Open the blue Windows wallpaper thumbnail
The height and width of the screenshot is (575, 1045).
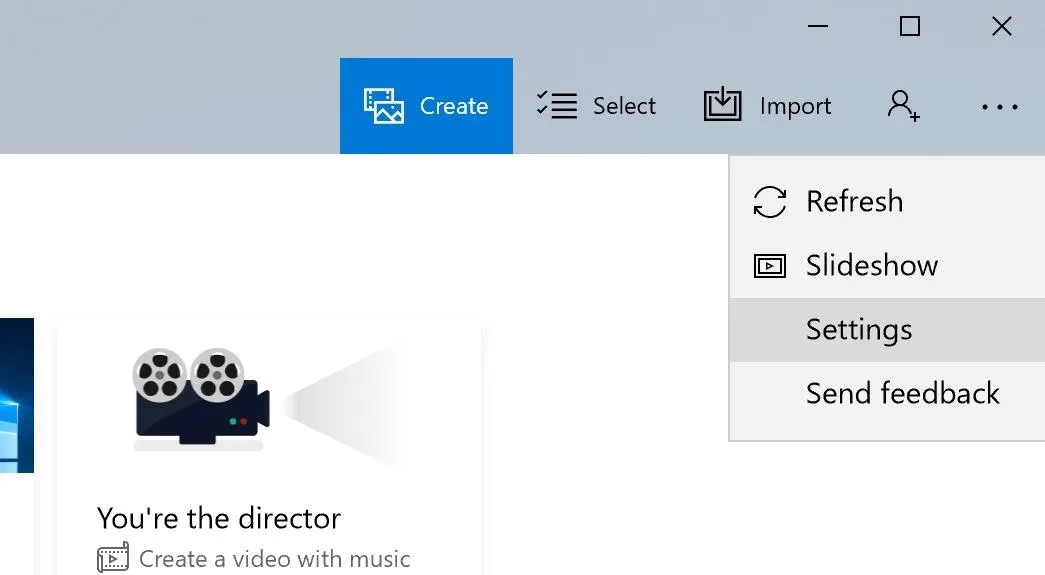(x=17, y=396)
